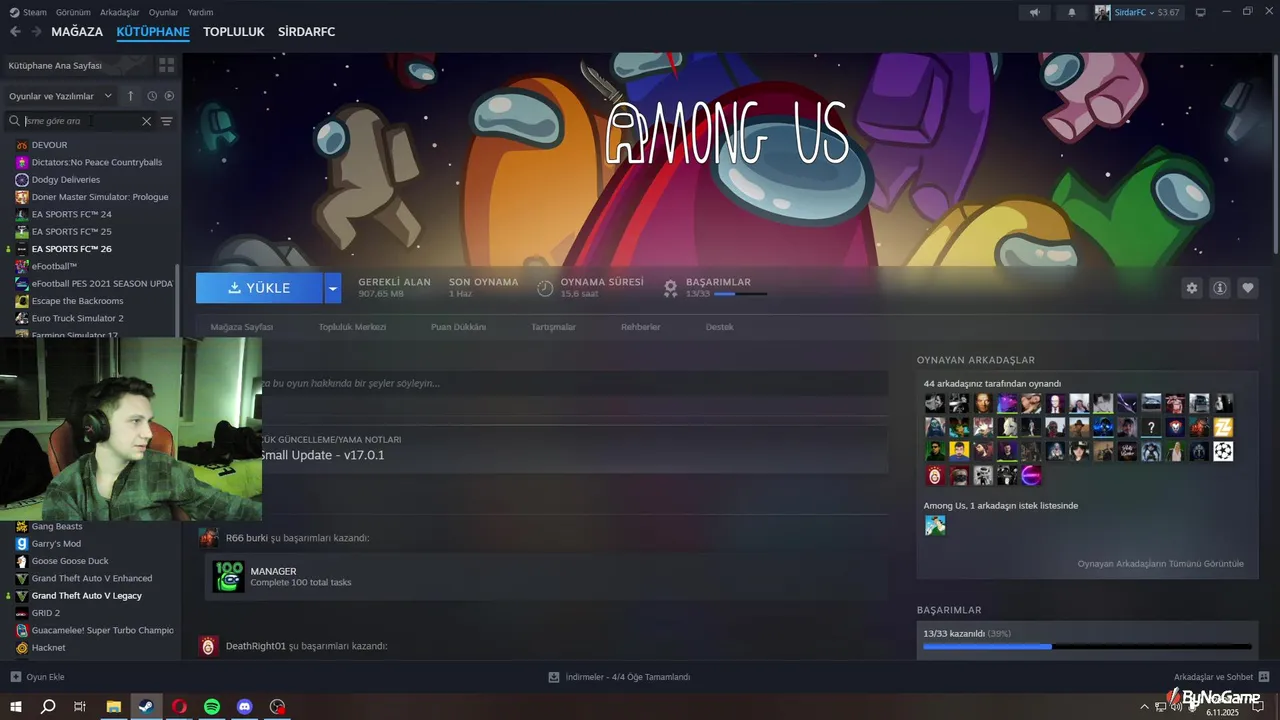
Task: Open Windows taskbar search
Action: pos(48,706)
